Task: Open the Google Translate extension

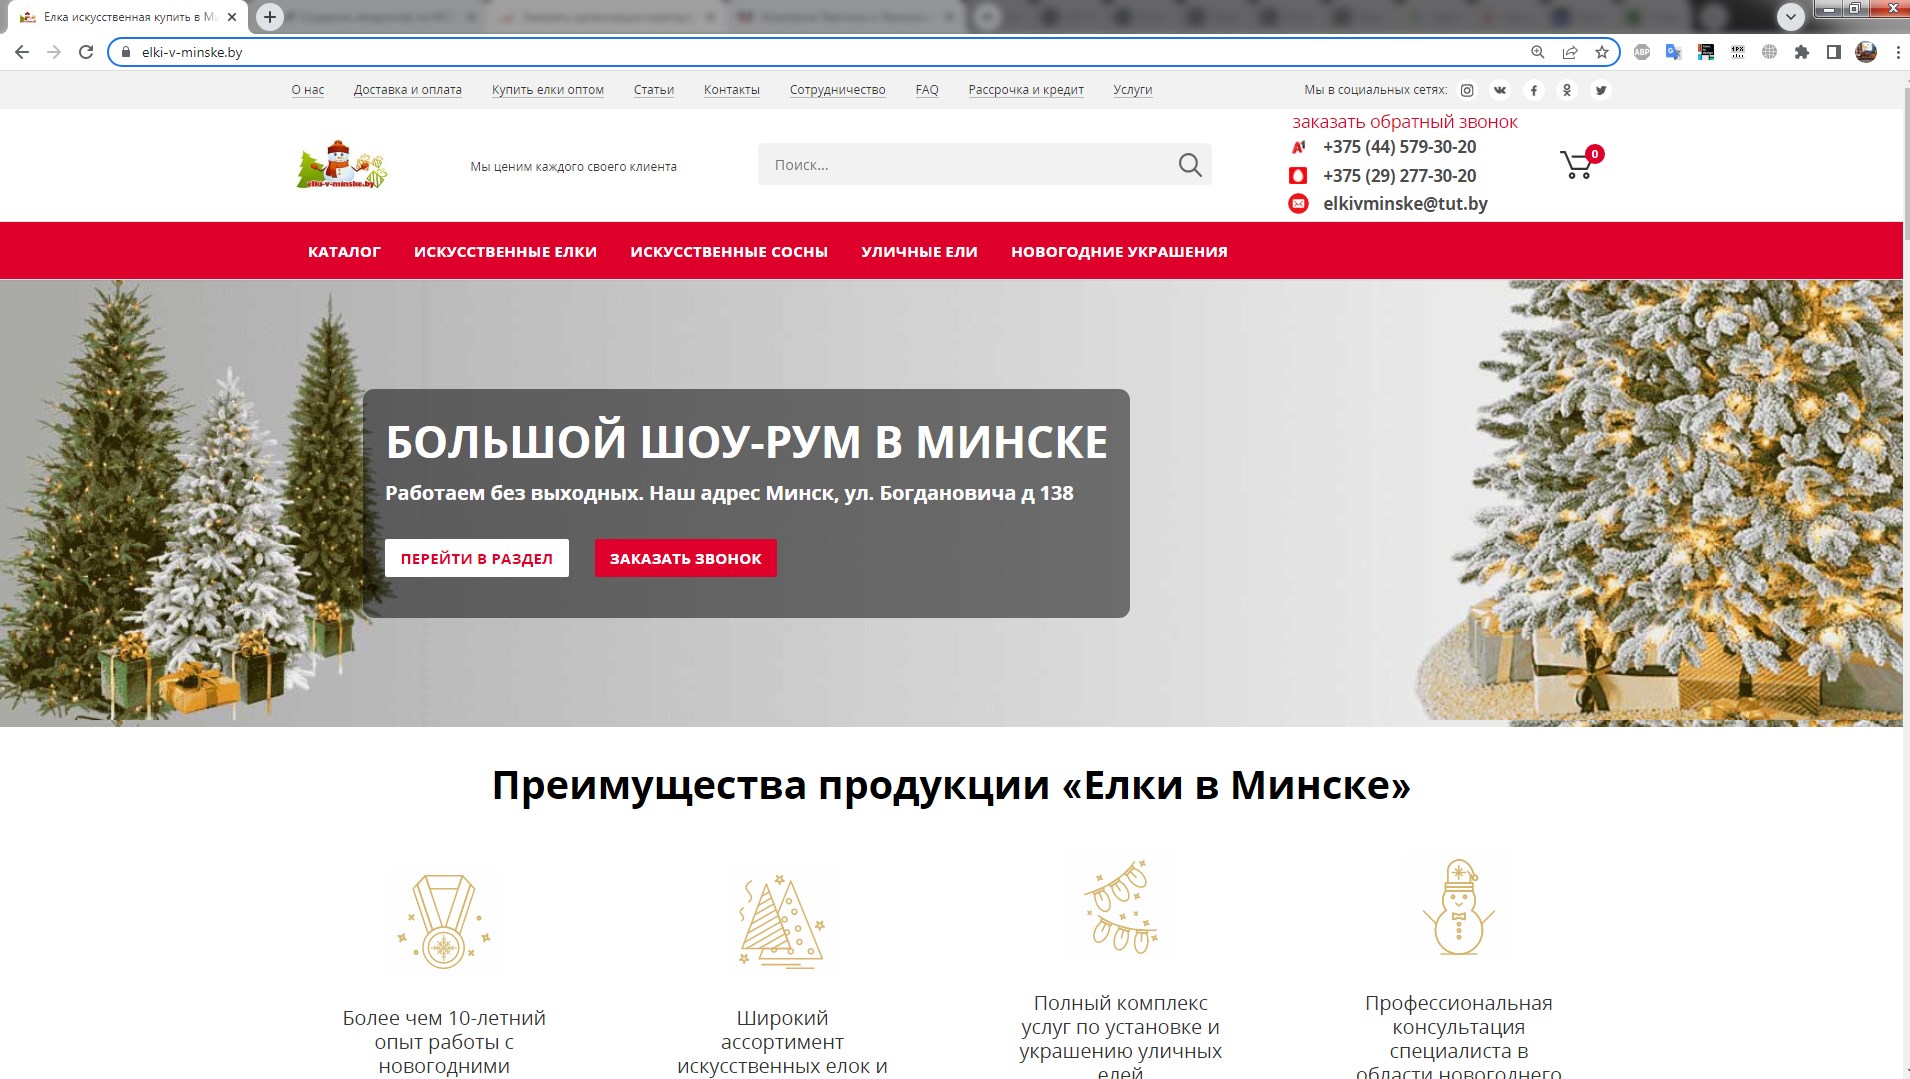Action: point(1673,52)
